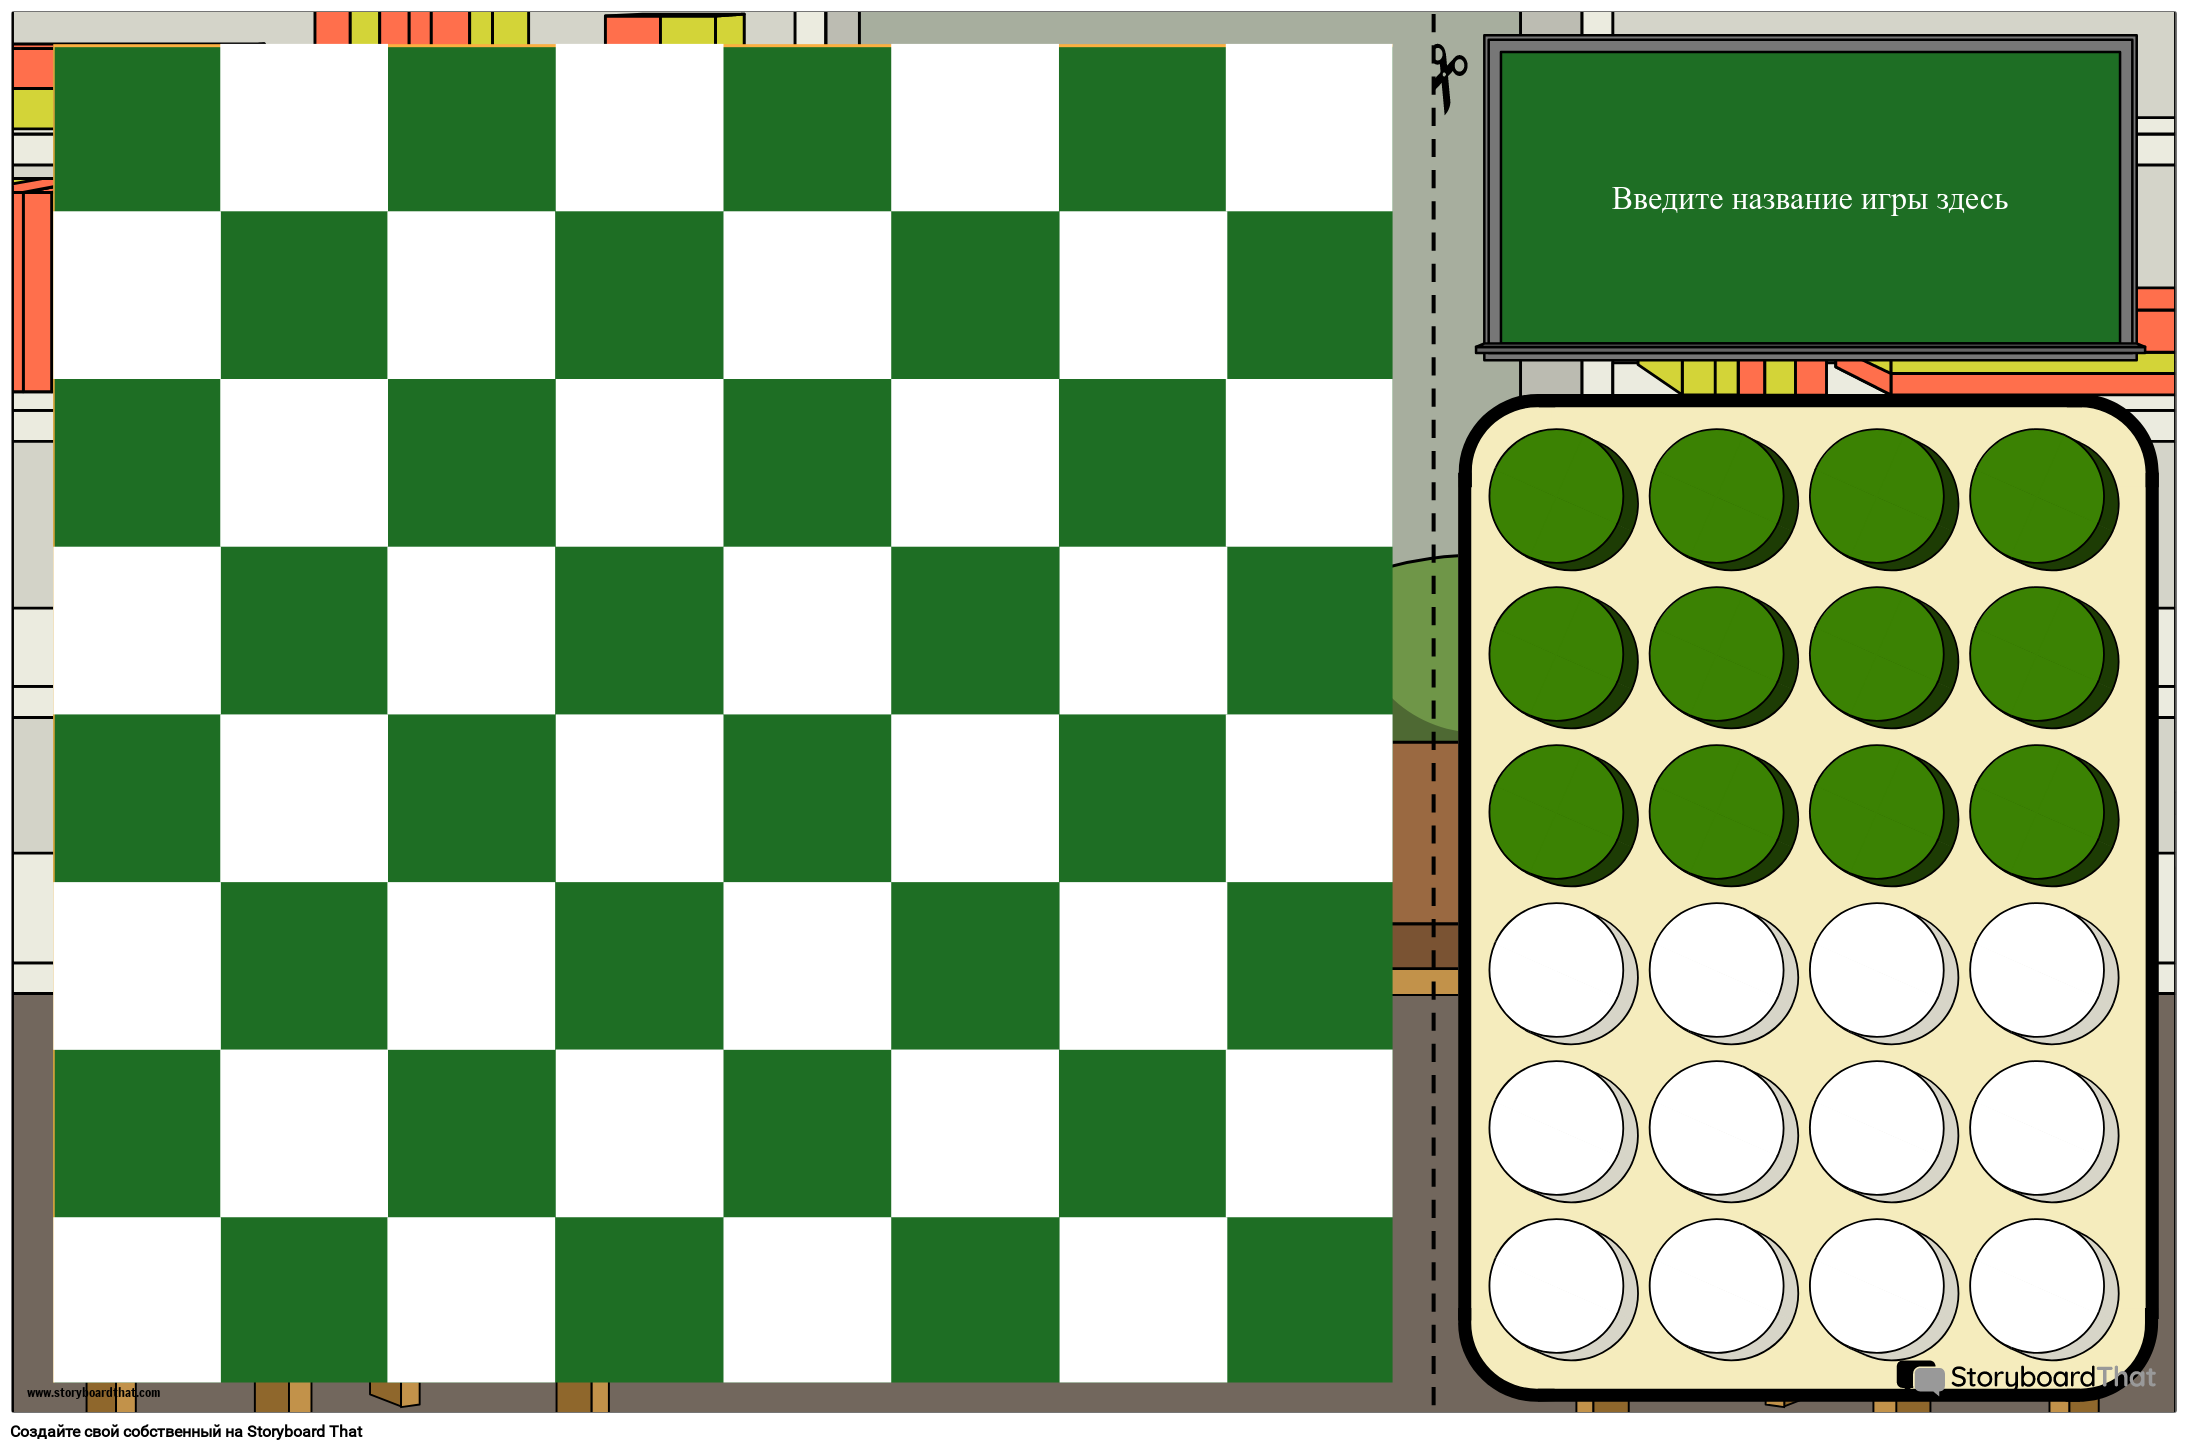The height and width of the screenshot is (1450, 2189).
Task: Select the first white checker in the fourth tray row
Action: click(x=1556, y=969)
